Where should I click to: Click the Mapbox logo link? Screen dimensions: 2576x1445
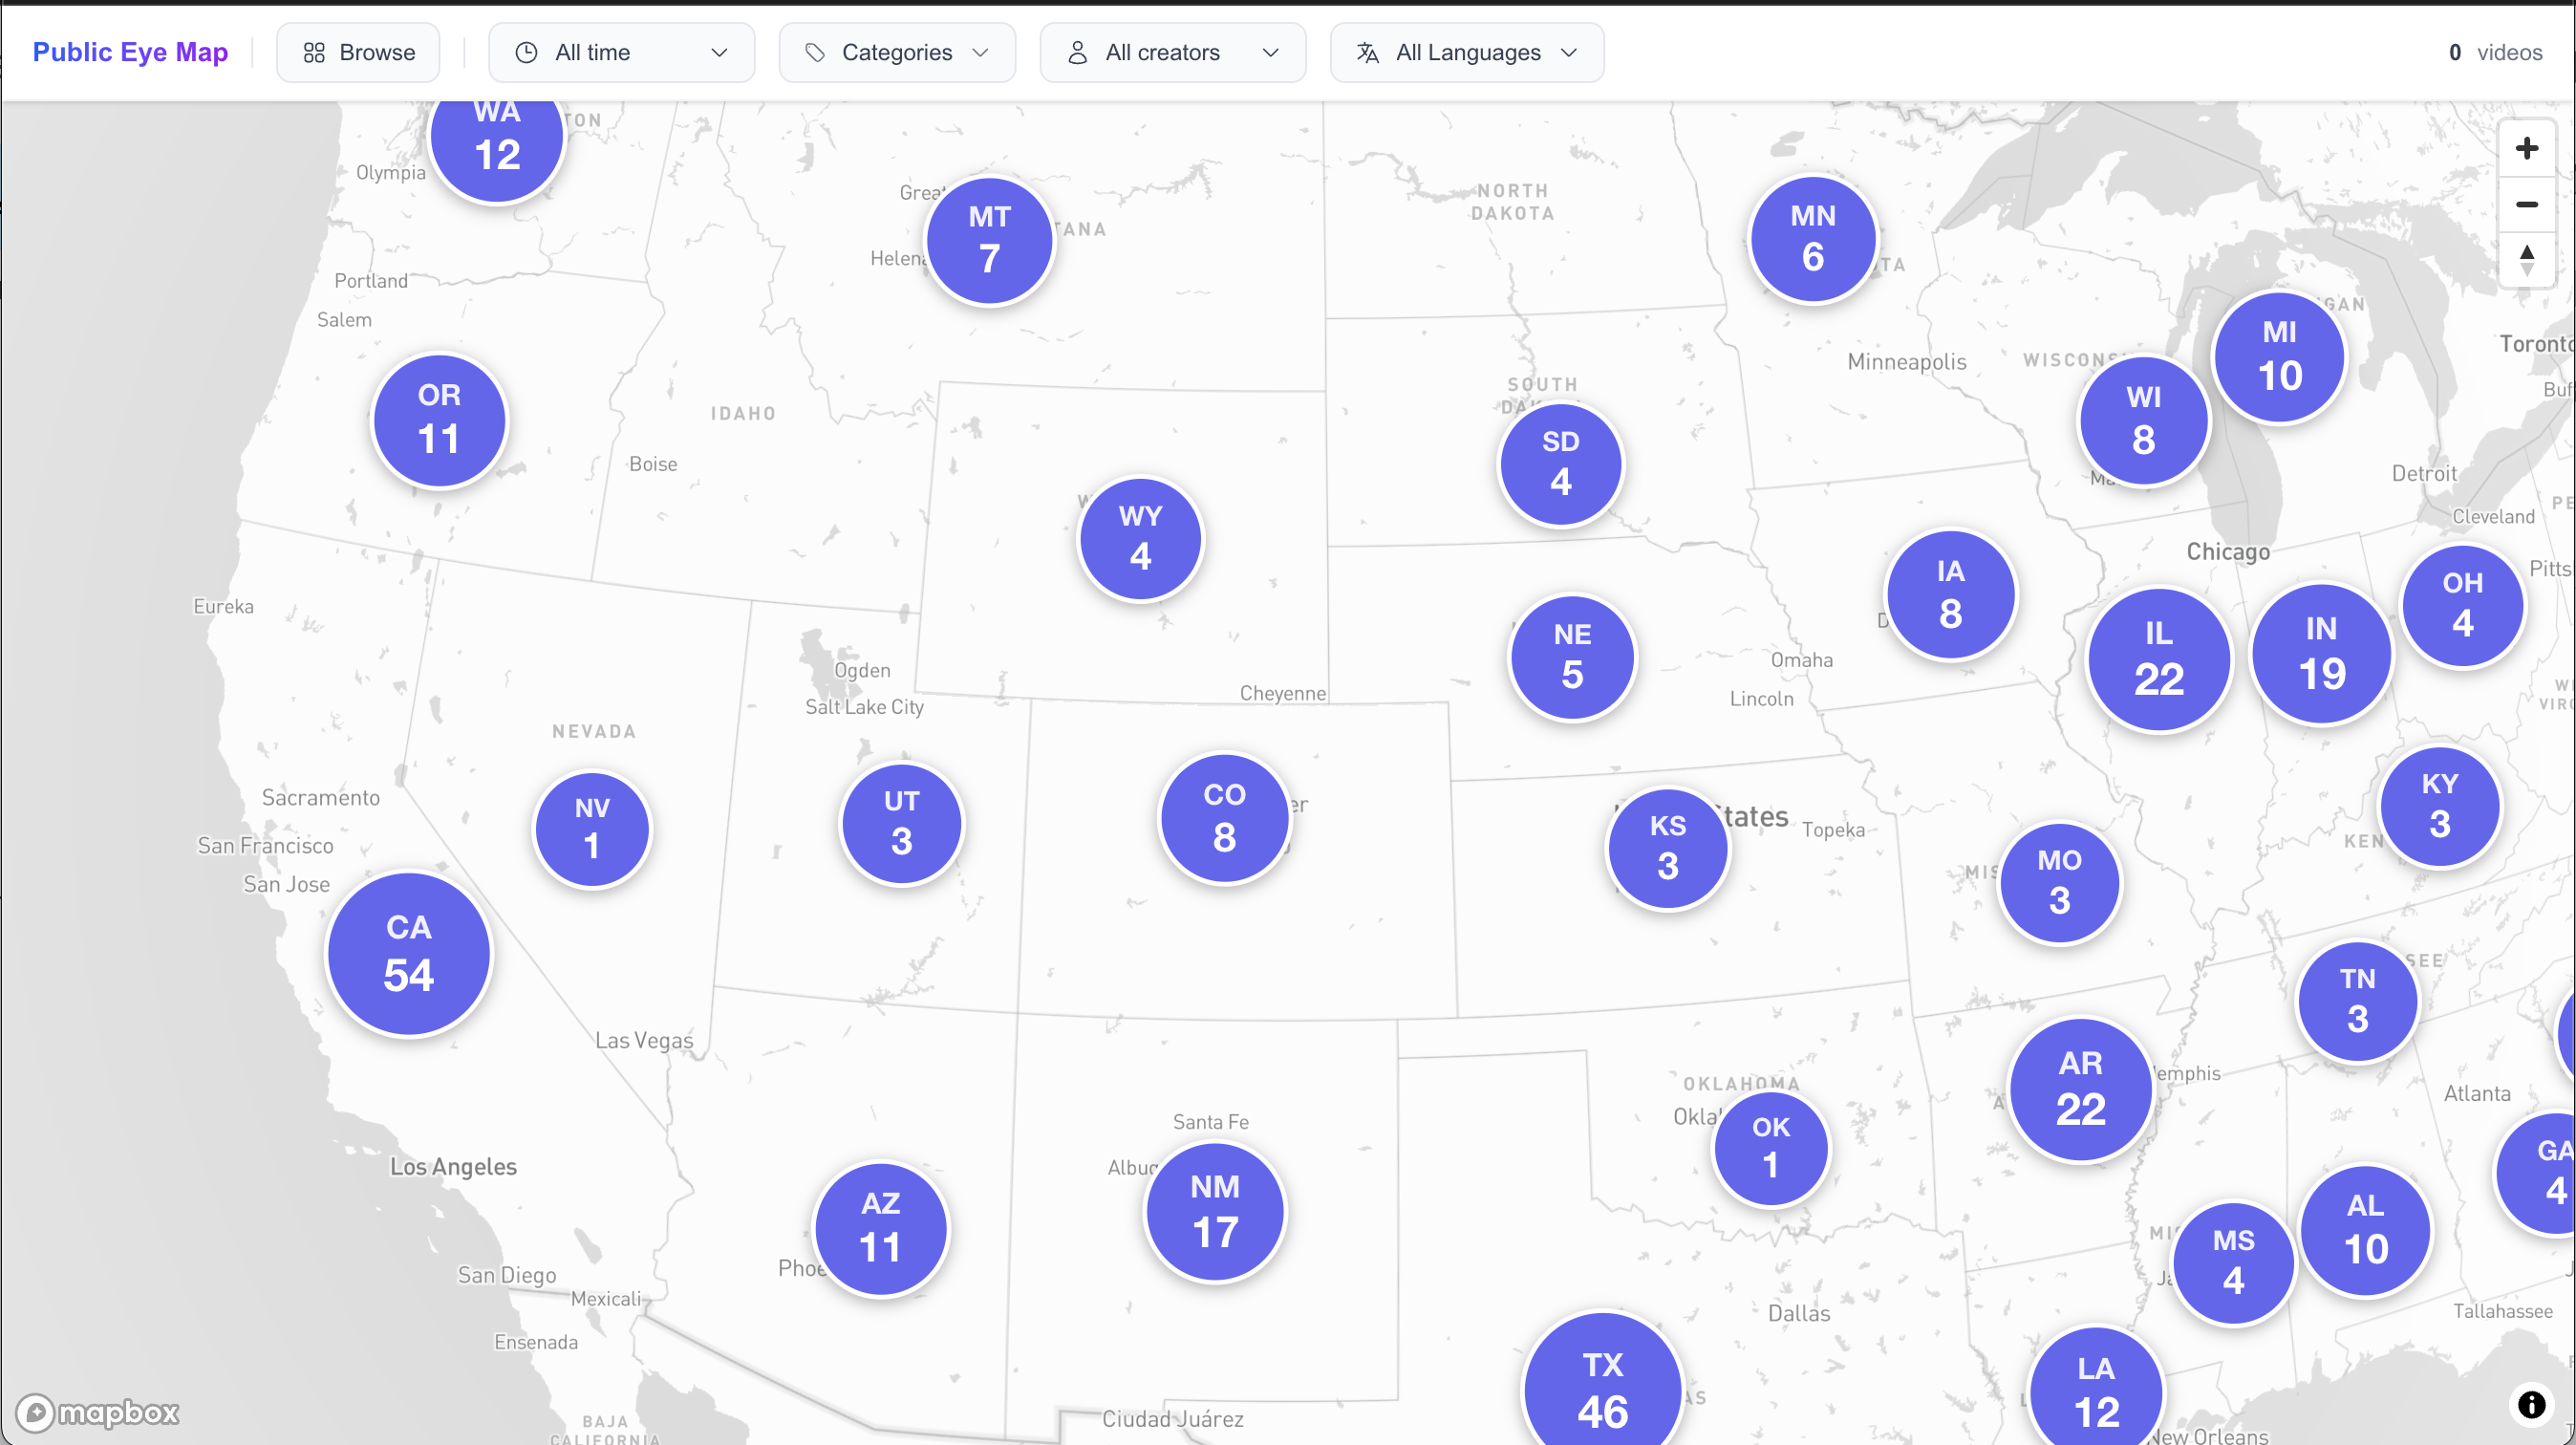point(98,1412)
